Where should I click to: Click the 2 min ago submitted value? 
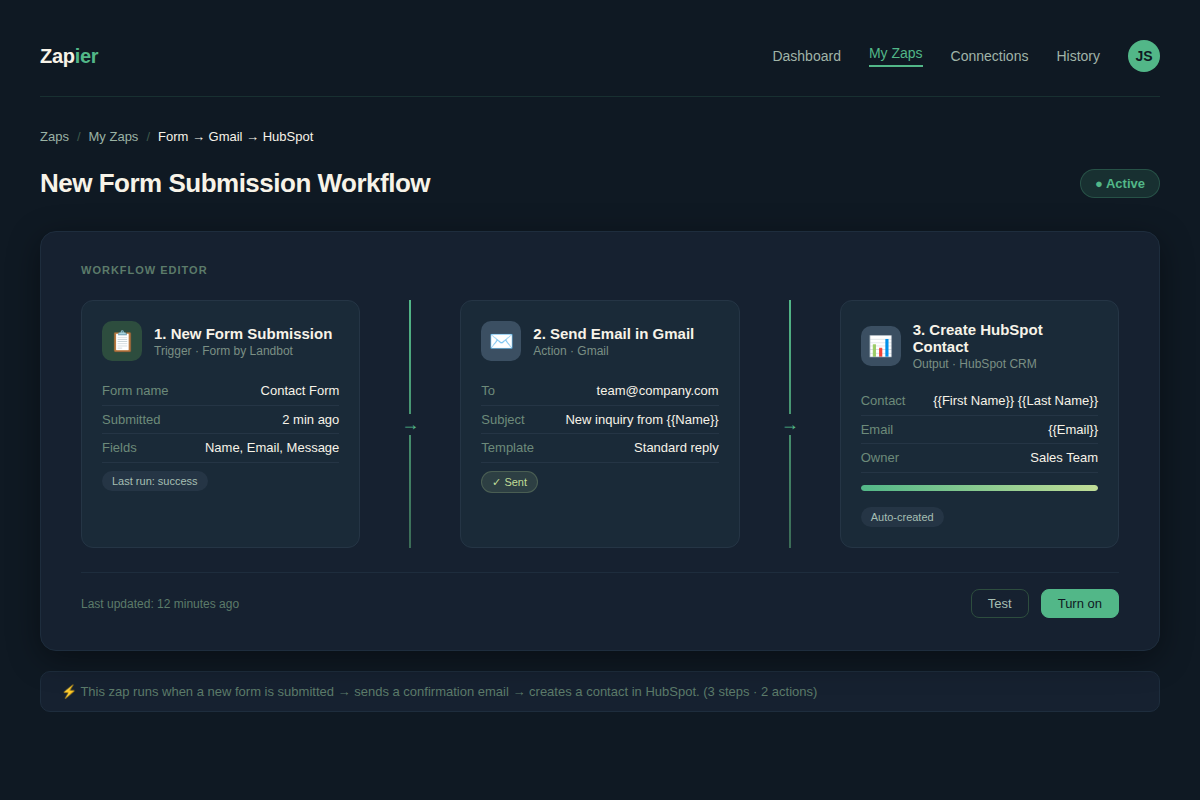point(311,420)
